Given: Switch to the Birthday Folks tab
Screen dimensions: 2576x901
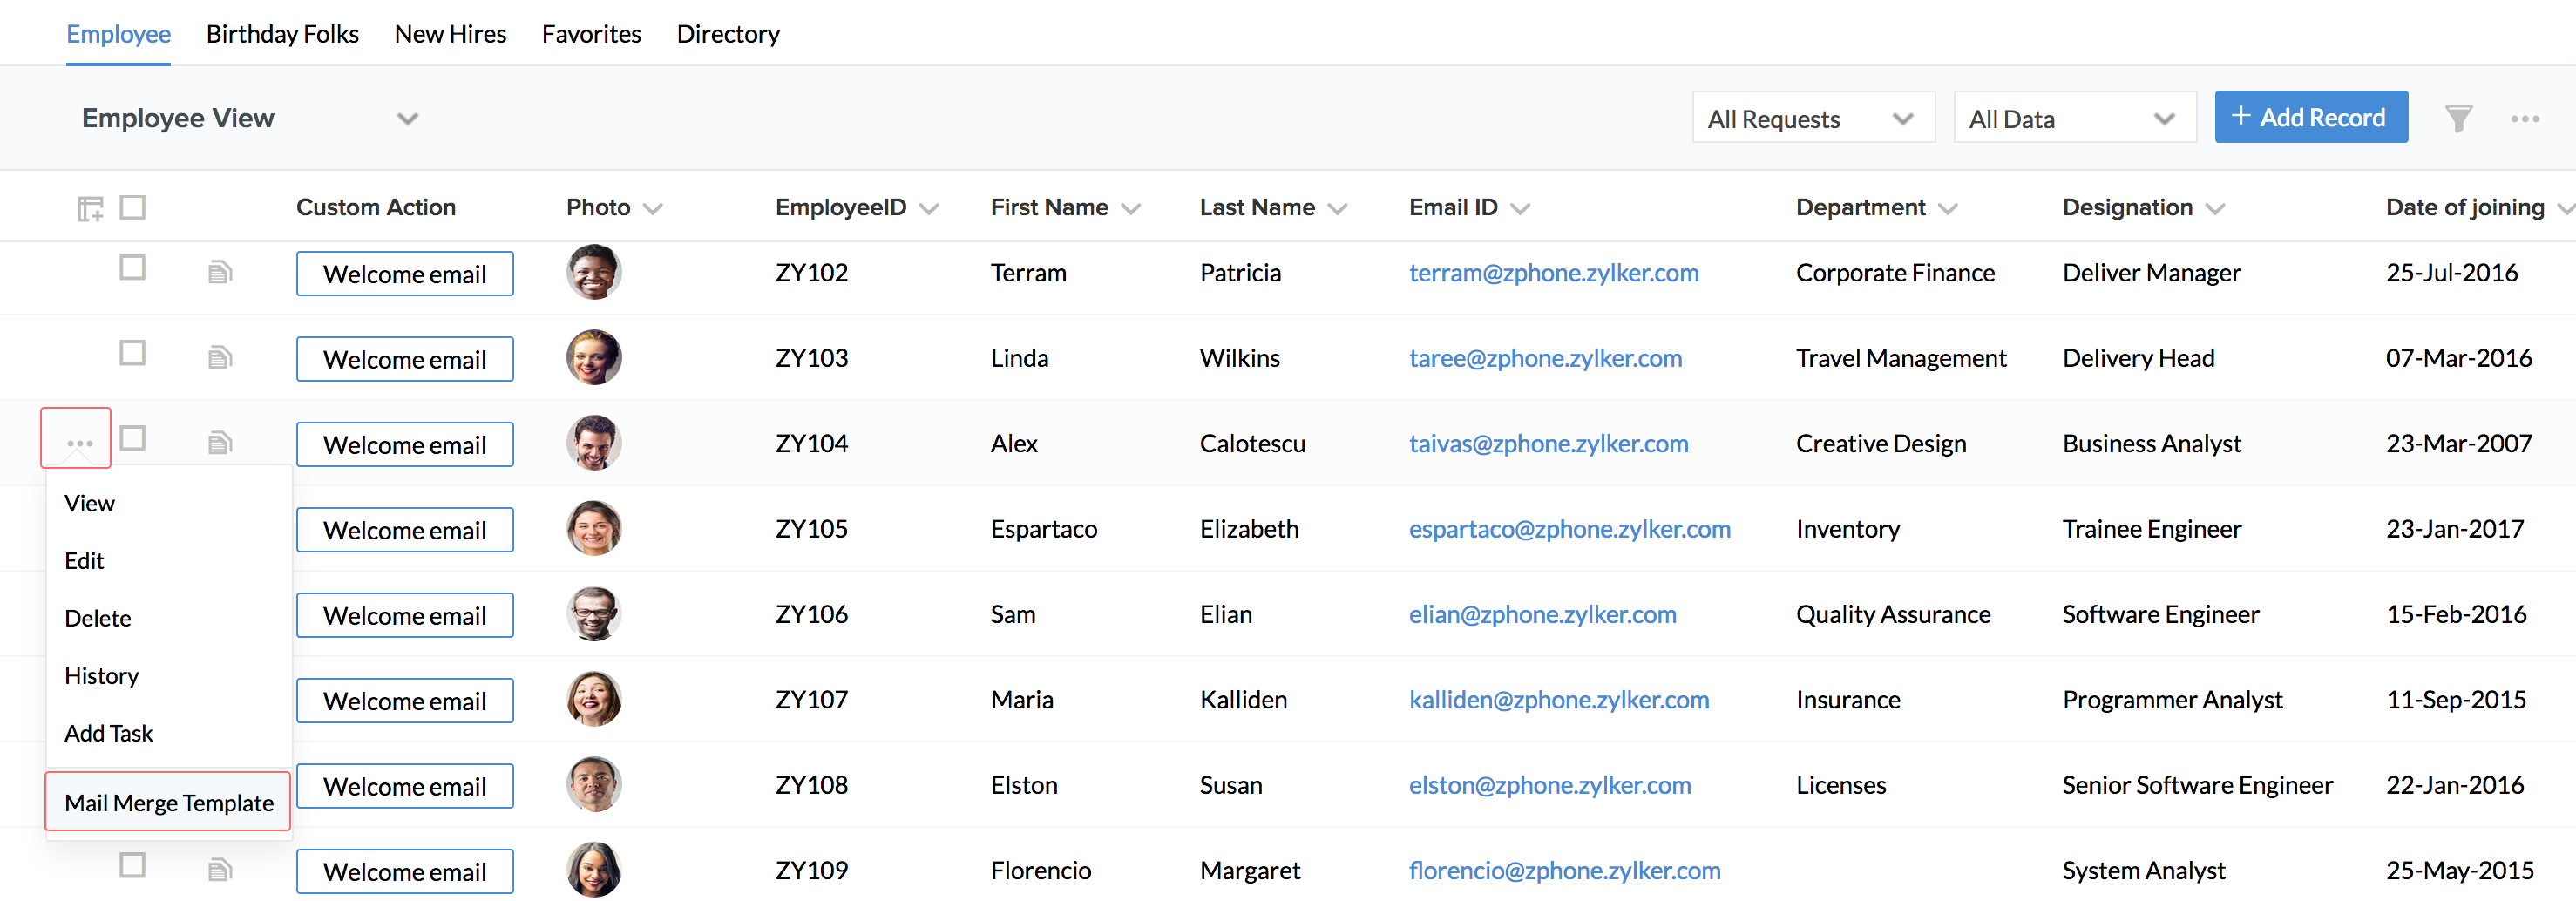Looking at the screenshot, I should coord(282,34).
